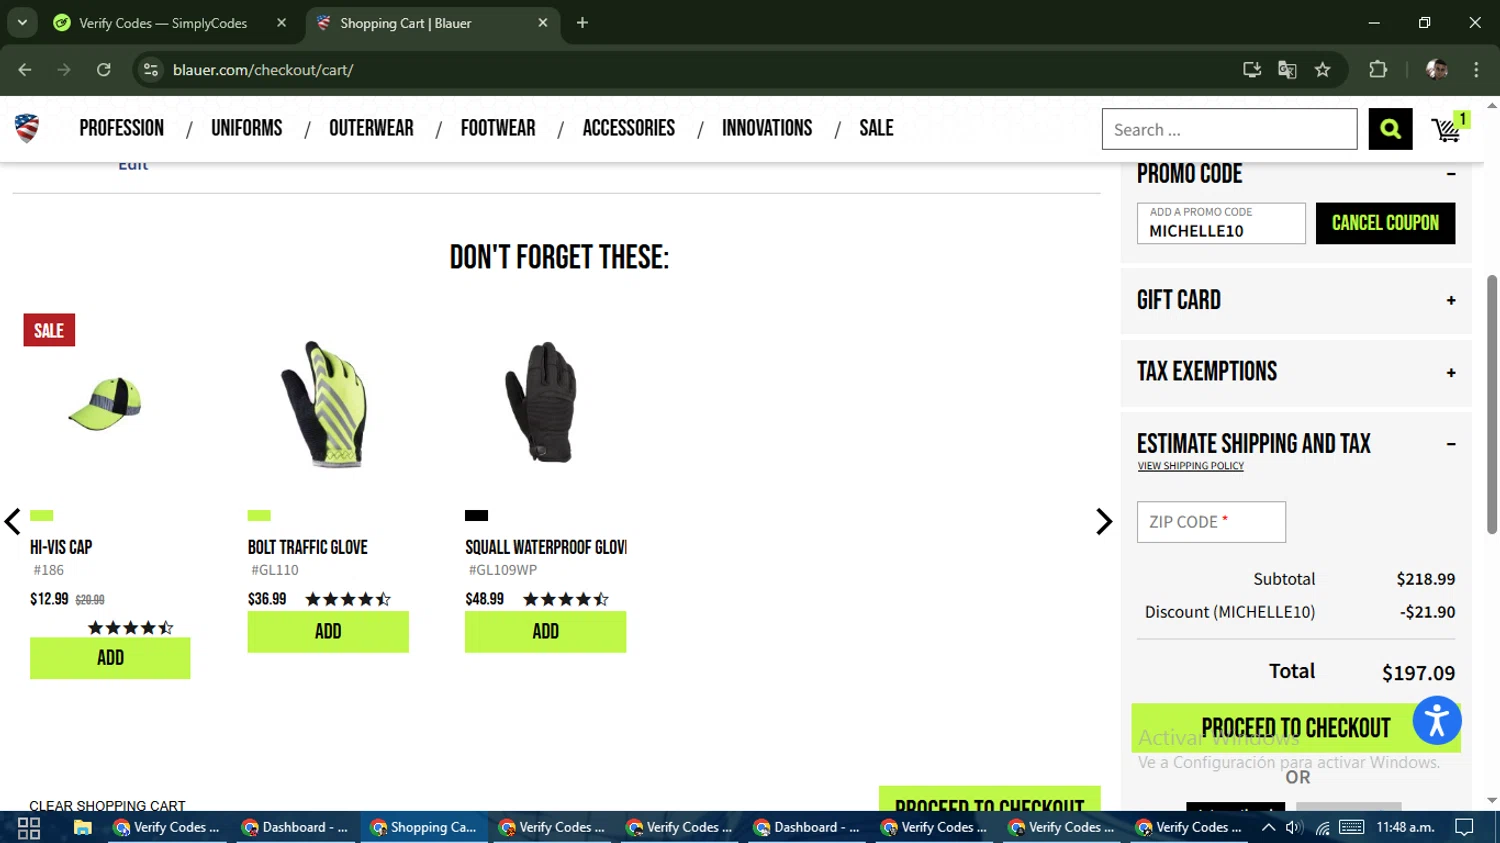Click Clear Shopping Cart link
The height and width of the screenshot is (843, 1500).
107,805
